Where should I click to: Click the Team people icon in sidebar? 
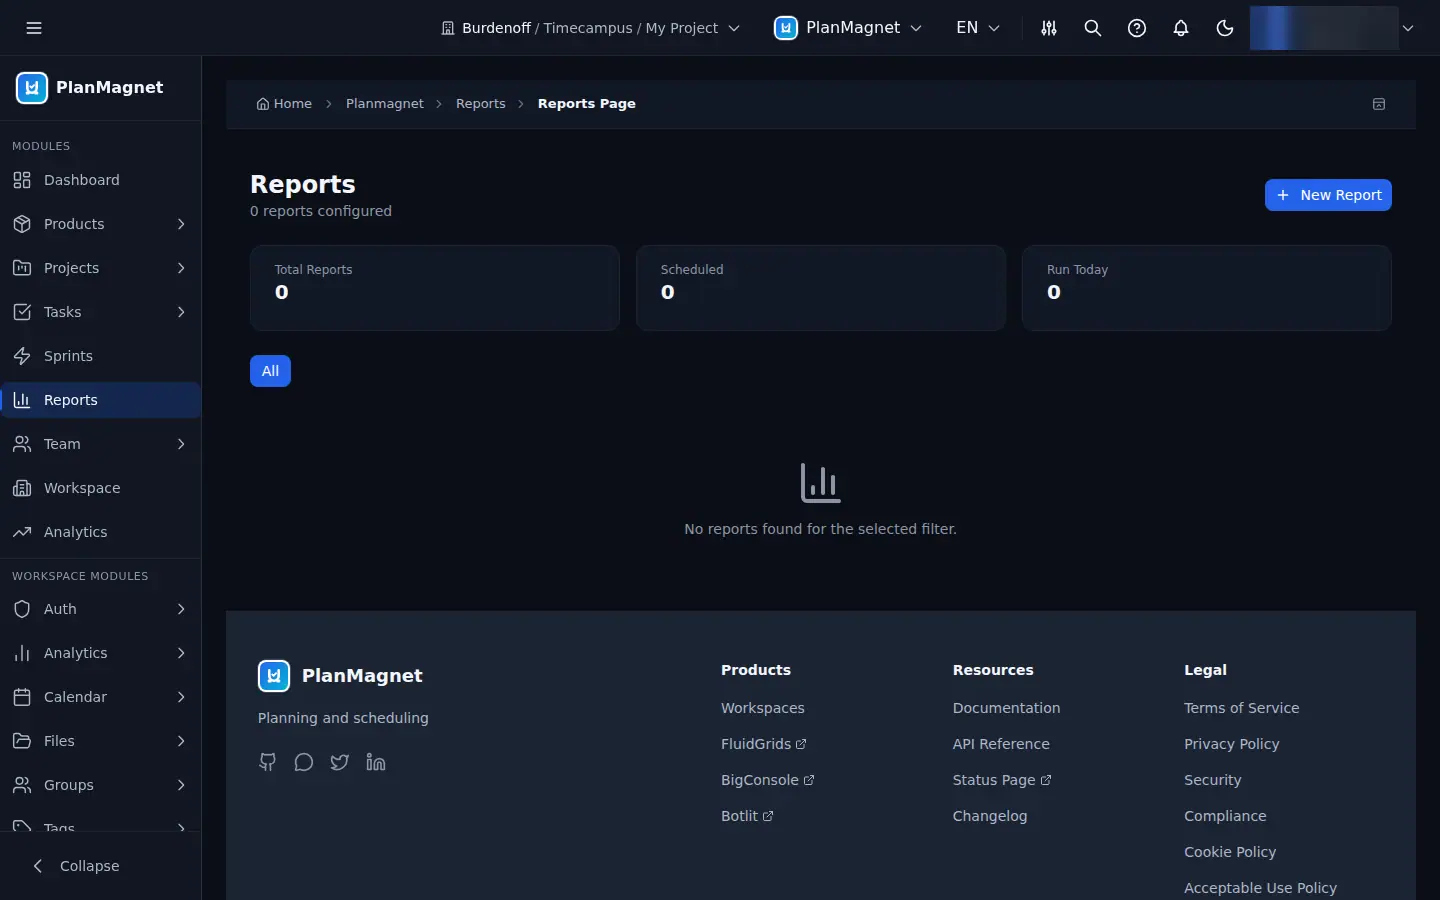[22, 444]
